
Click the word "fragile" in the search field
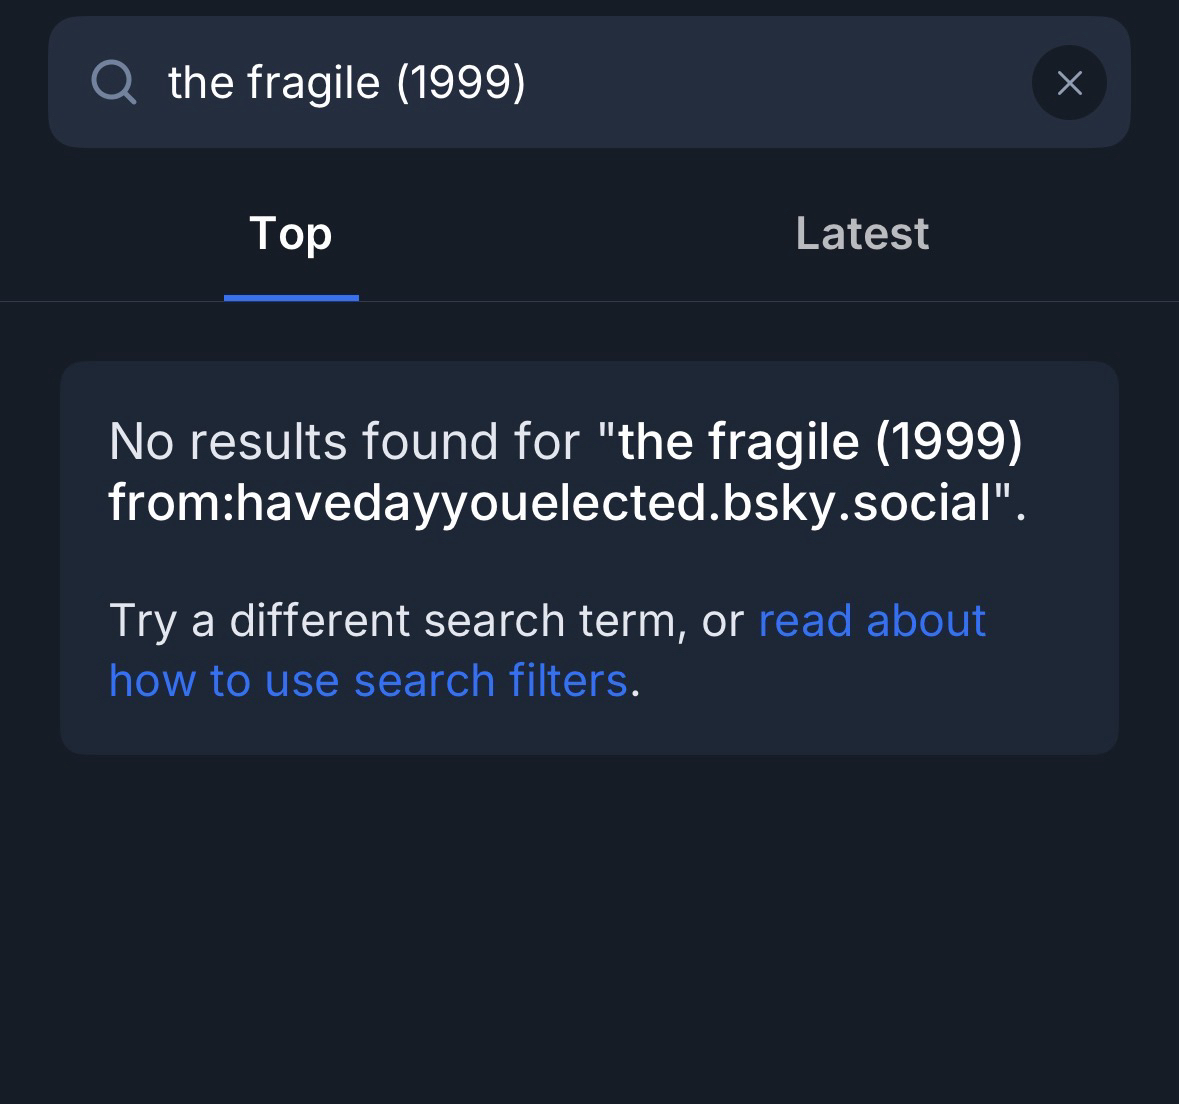click(x=314, y=83)
